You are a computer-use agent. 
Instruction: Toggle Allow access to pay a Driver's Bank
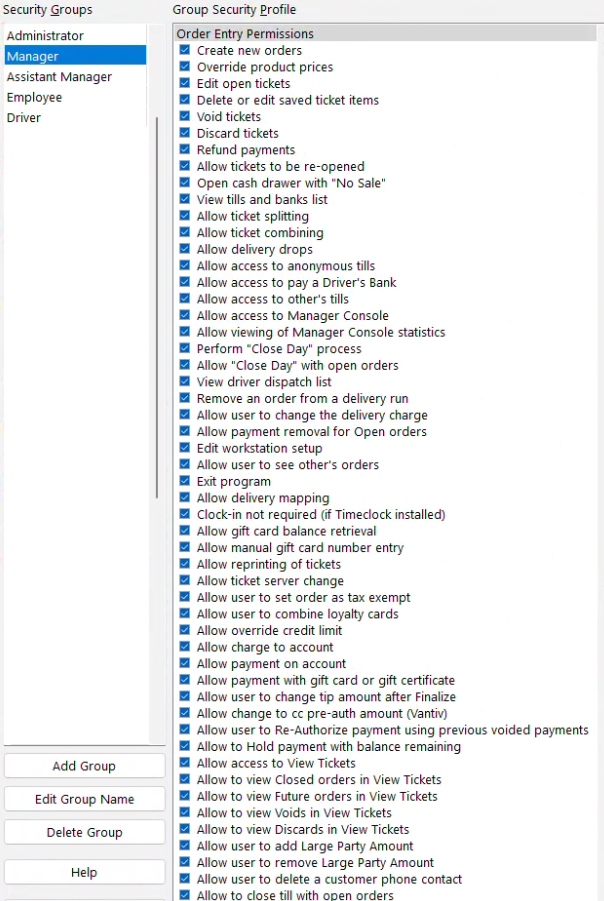(x=184, y=282)
